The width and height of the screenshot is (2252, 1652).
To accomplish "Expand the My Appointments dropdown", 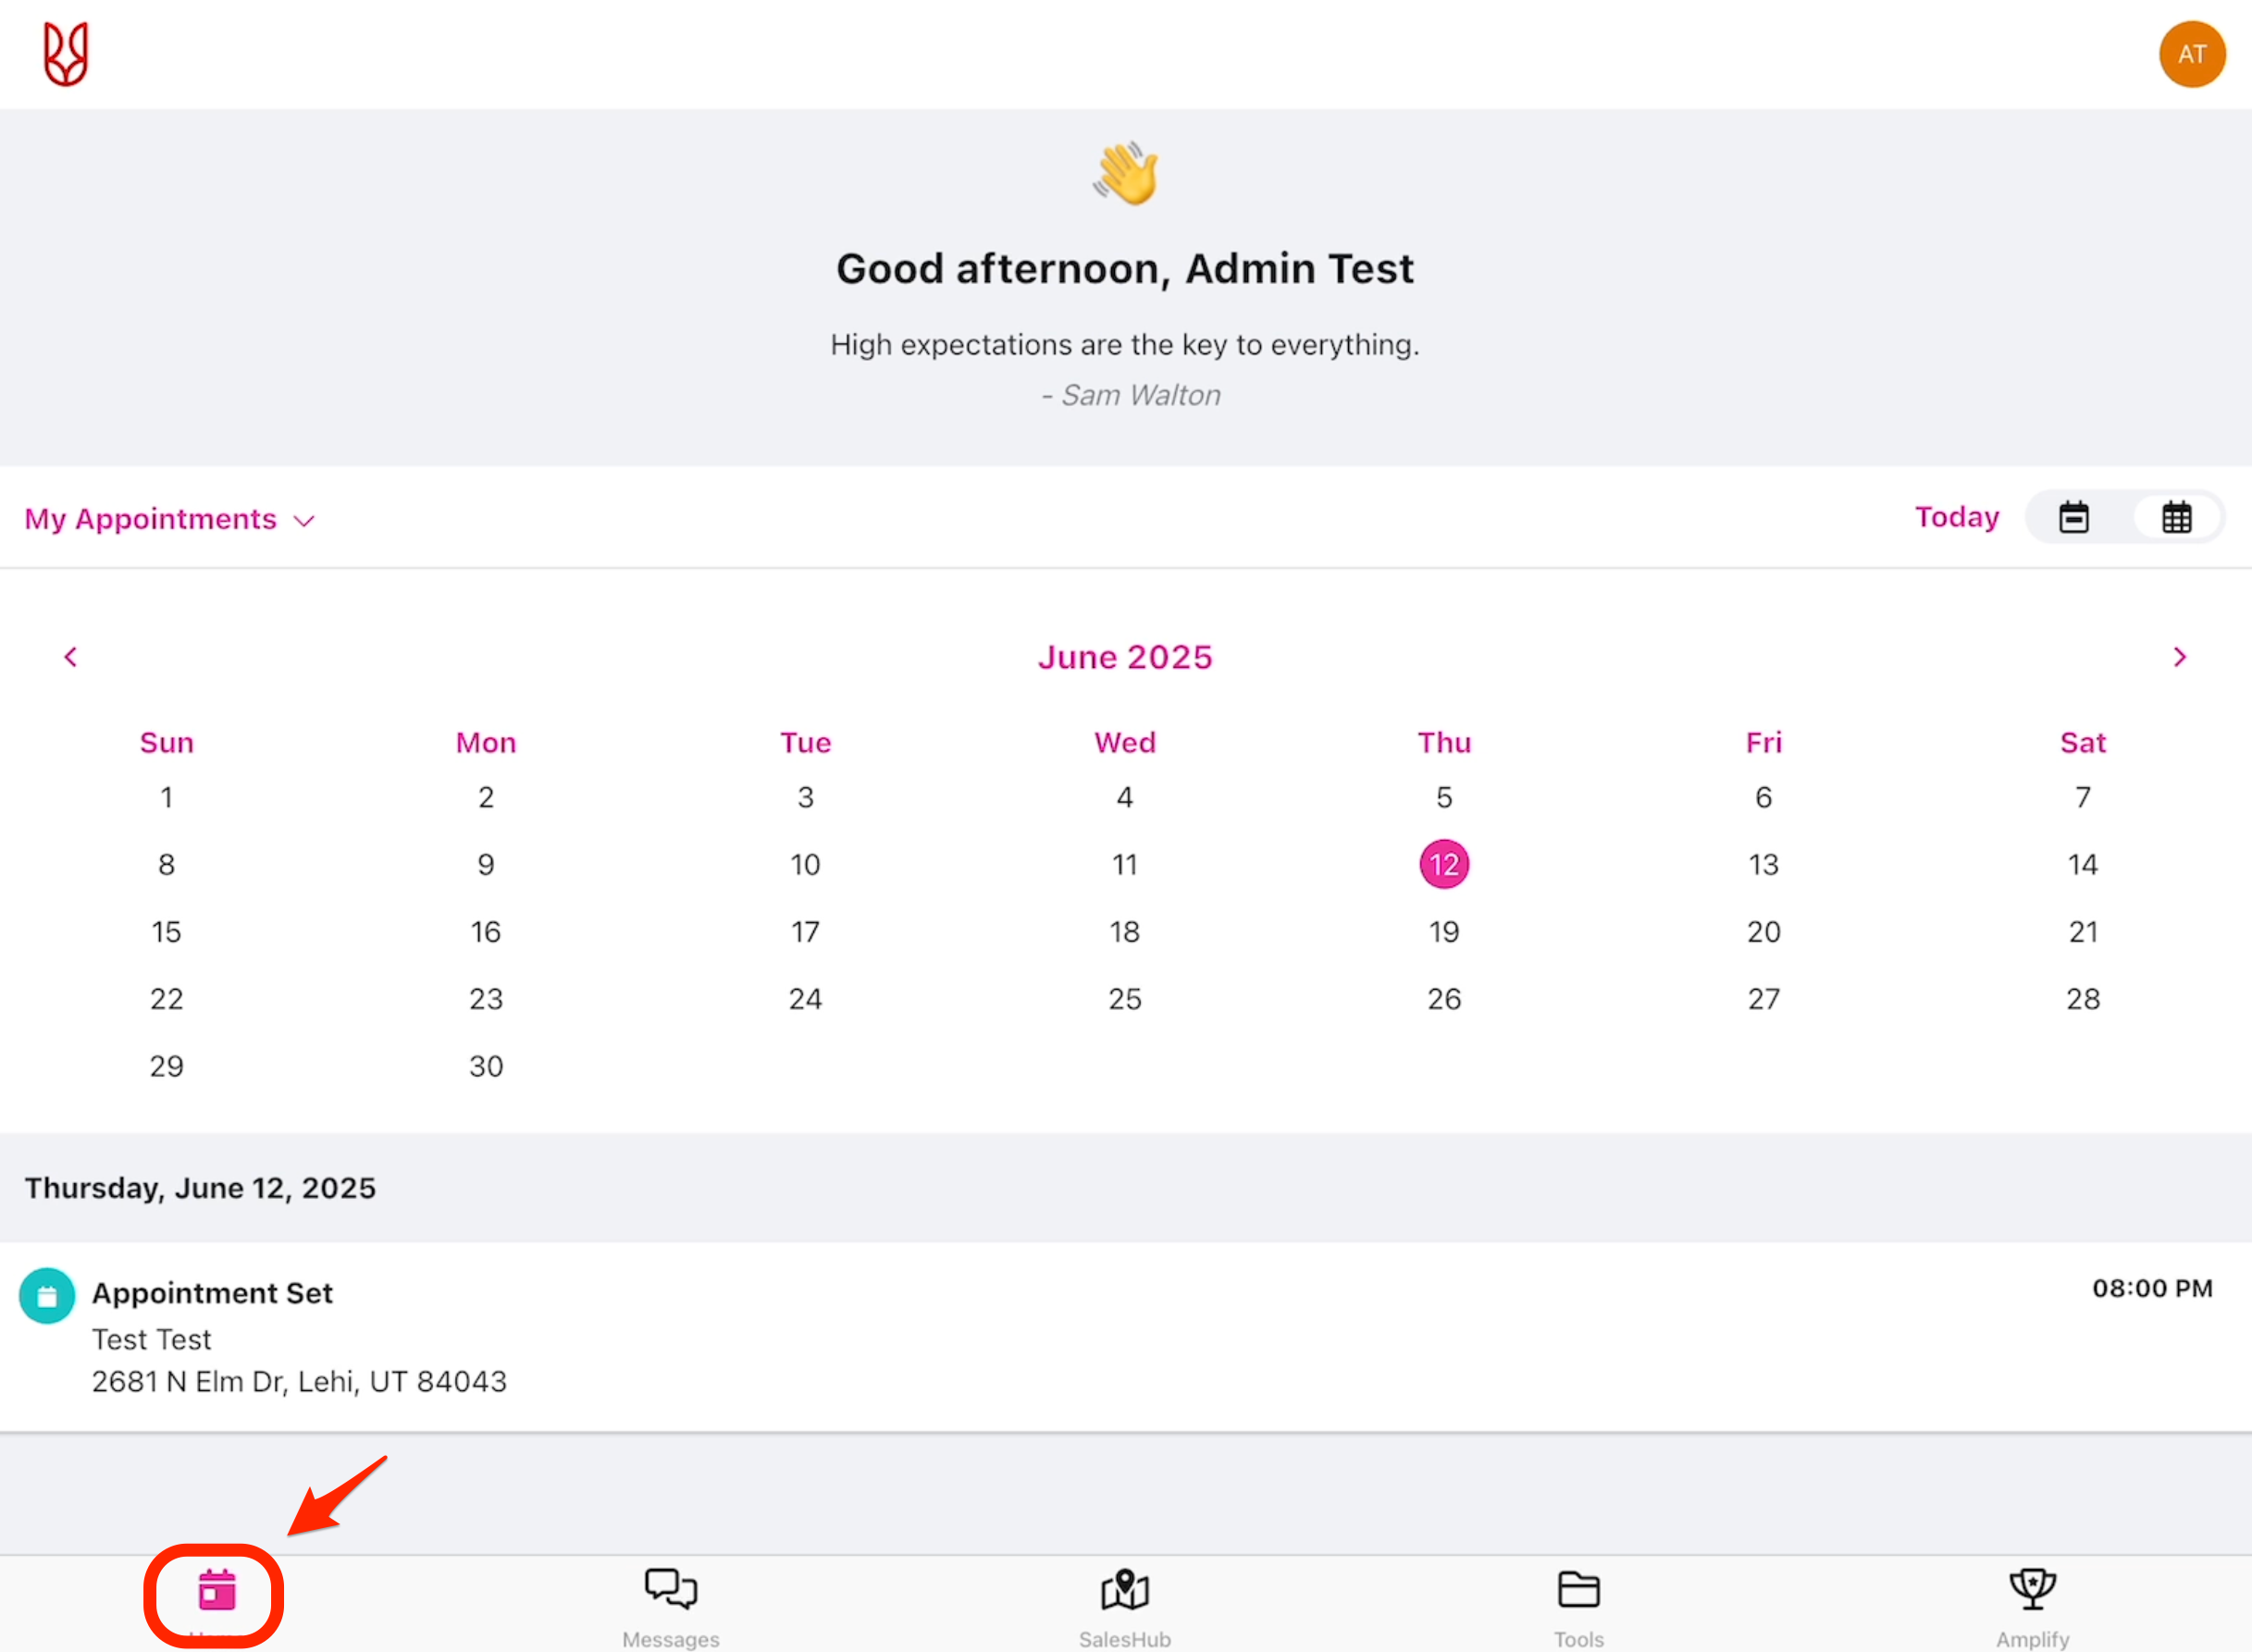I will pyautogui.click(x=170, y=519).
